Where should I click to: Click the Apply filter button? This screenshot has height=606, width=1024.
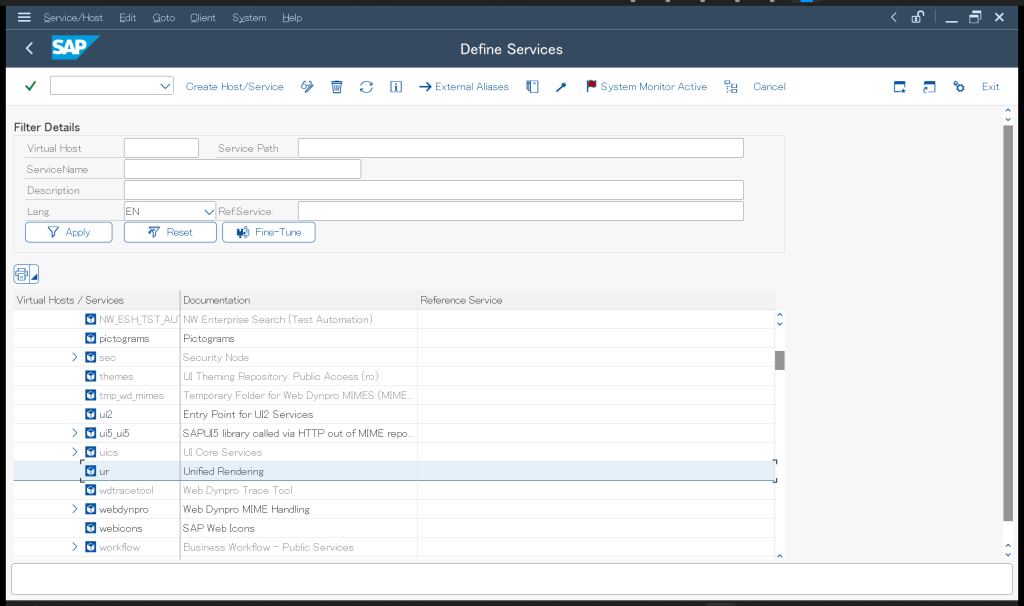(69, 232)
